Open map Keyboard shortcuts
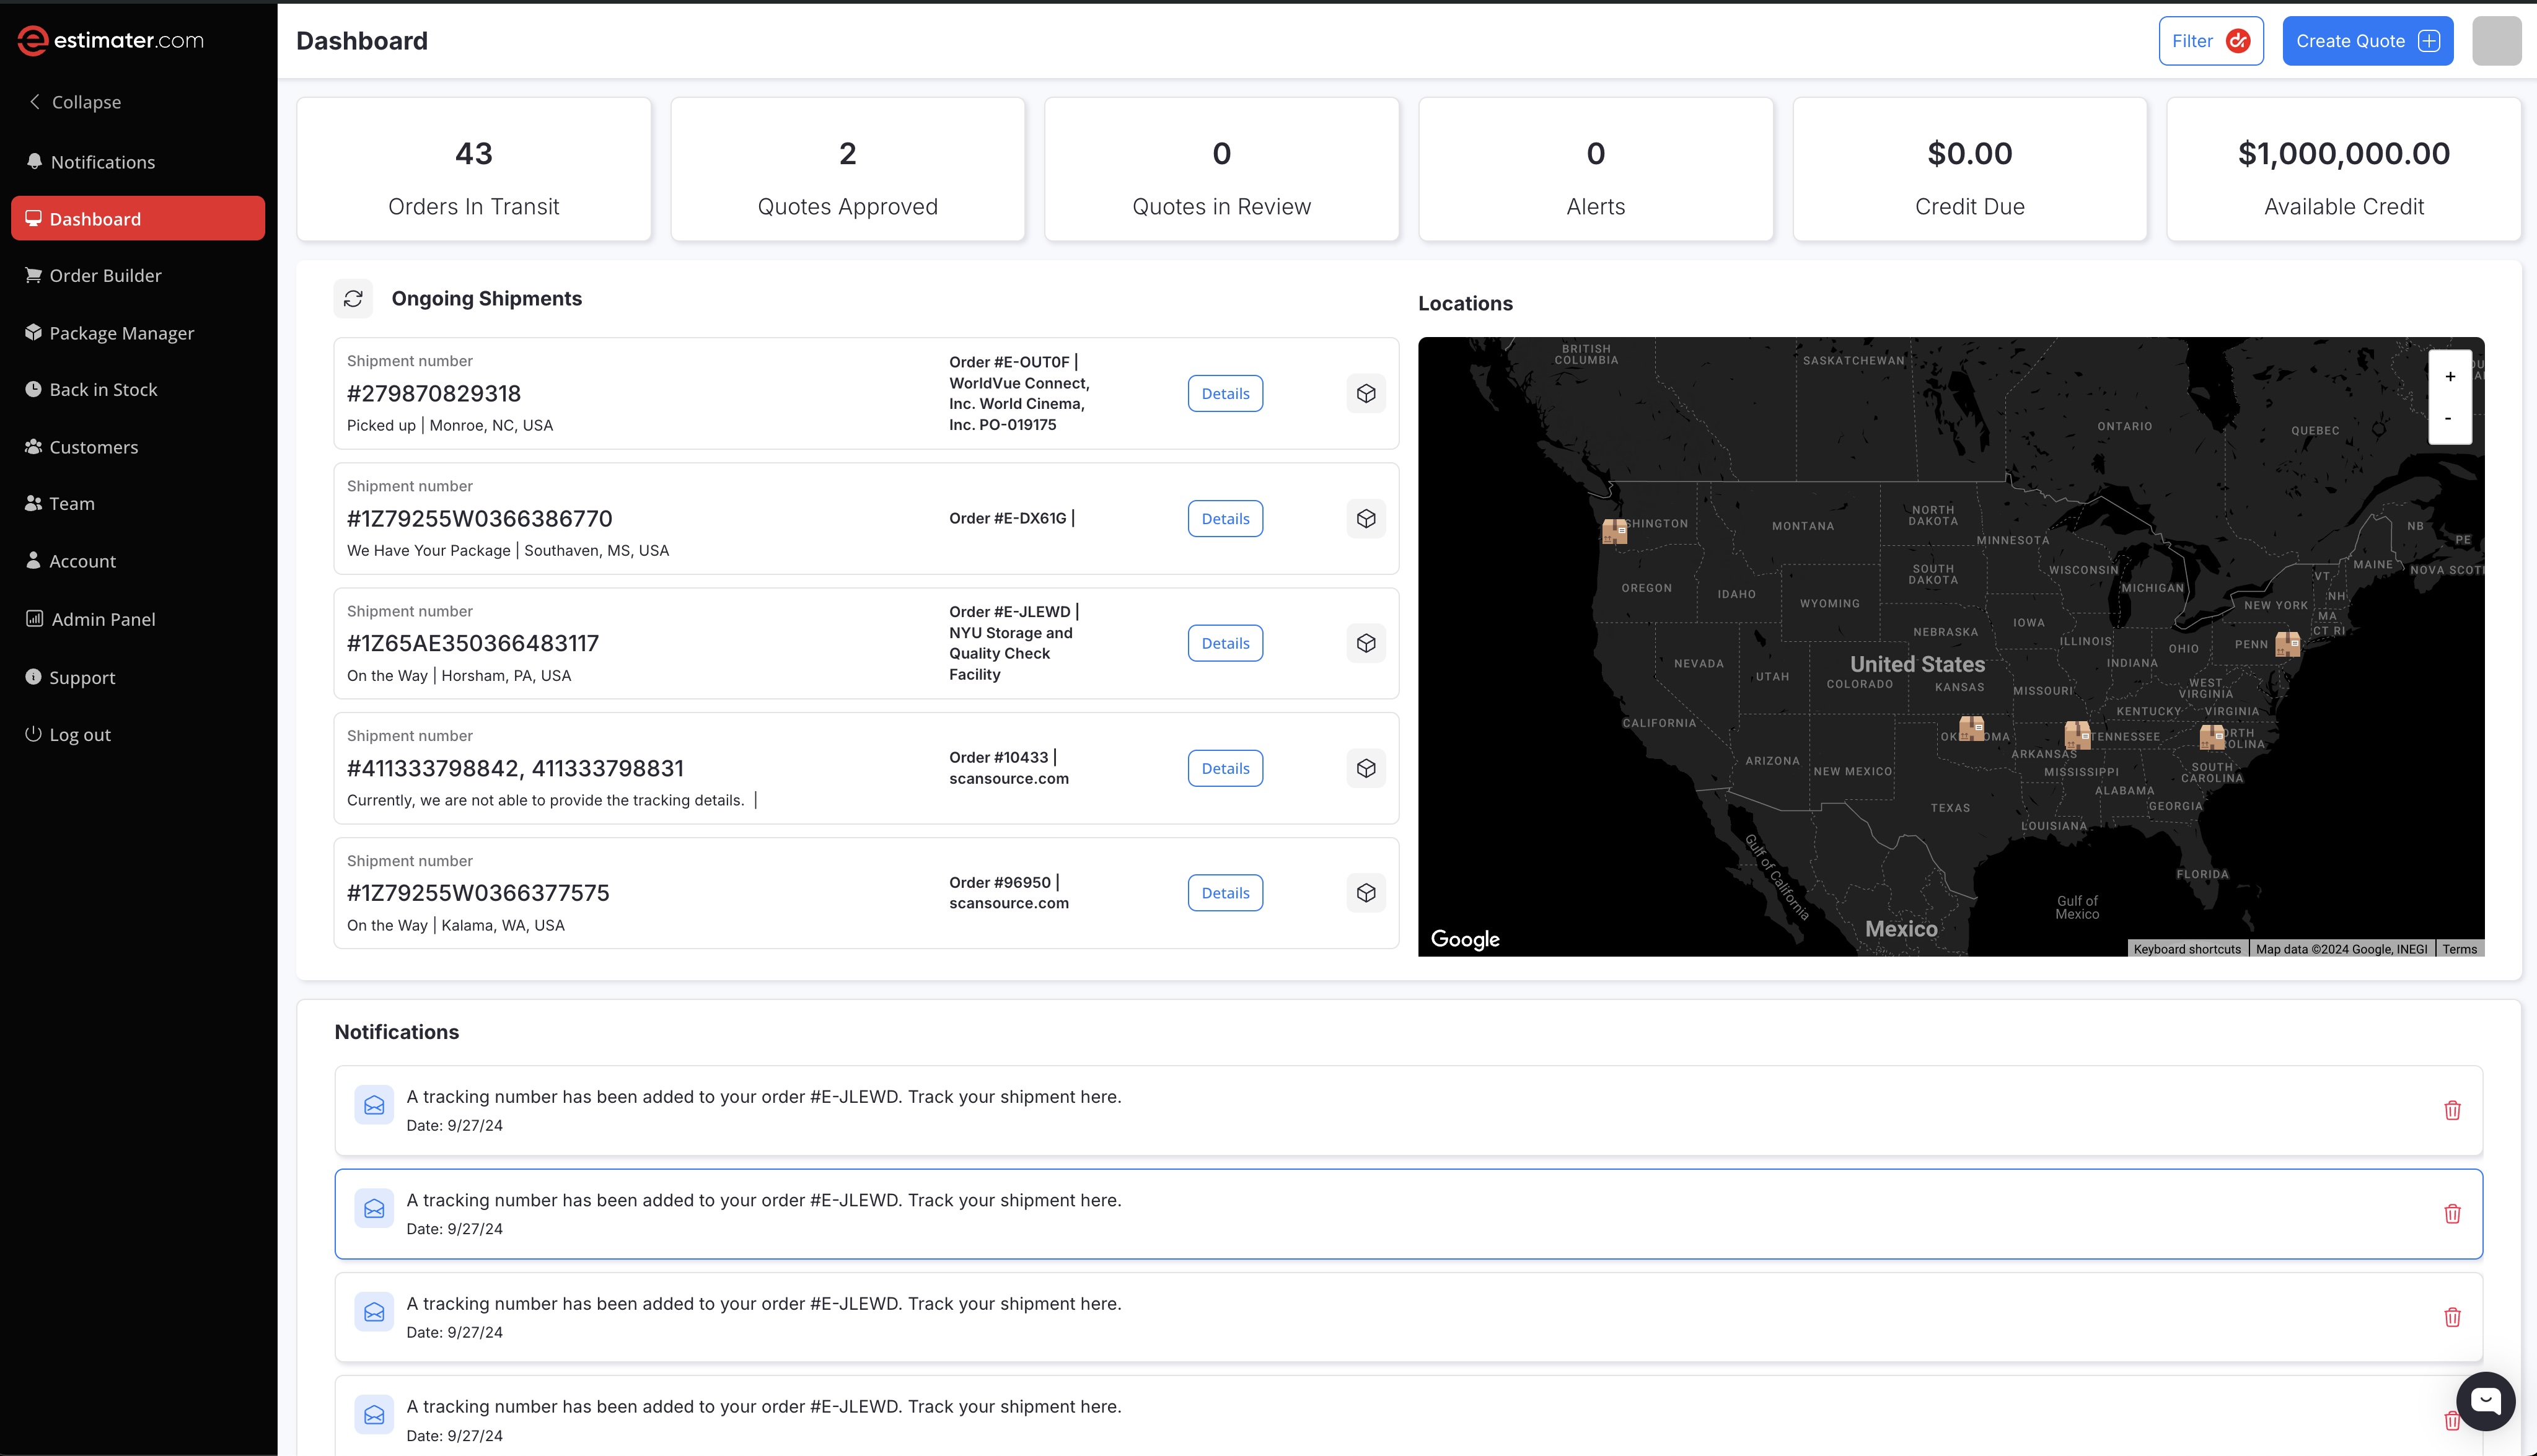Screen dimensions: 2537x1456 (x=2187, y=949)
